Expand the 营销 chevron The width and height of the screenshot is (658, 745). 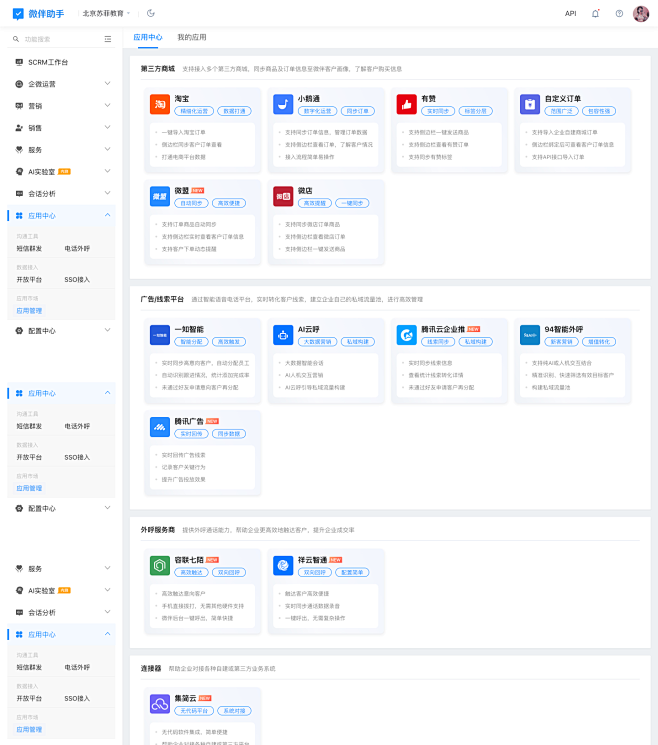(x=107, y=105)
